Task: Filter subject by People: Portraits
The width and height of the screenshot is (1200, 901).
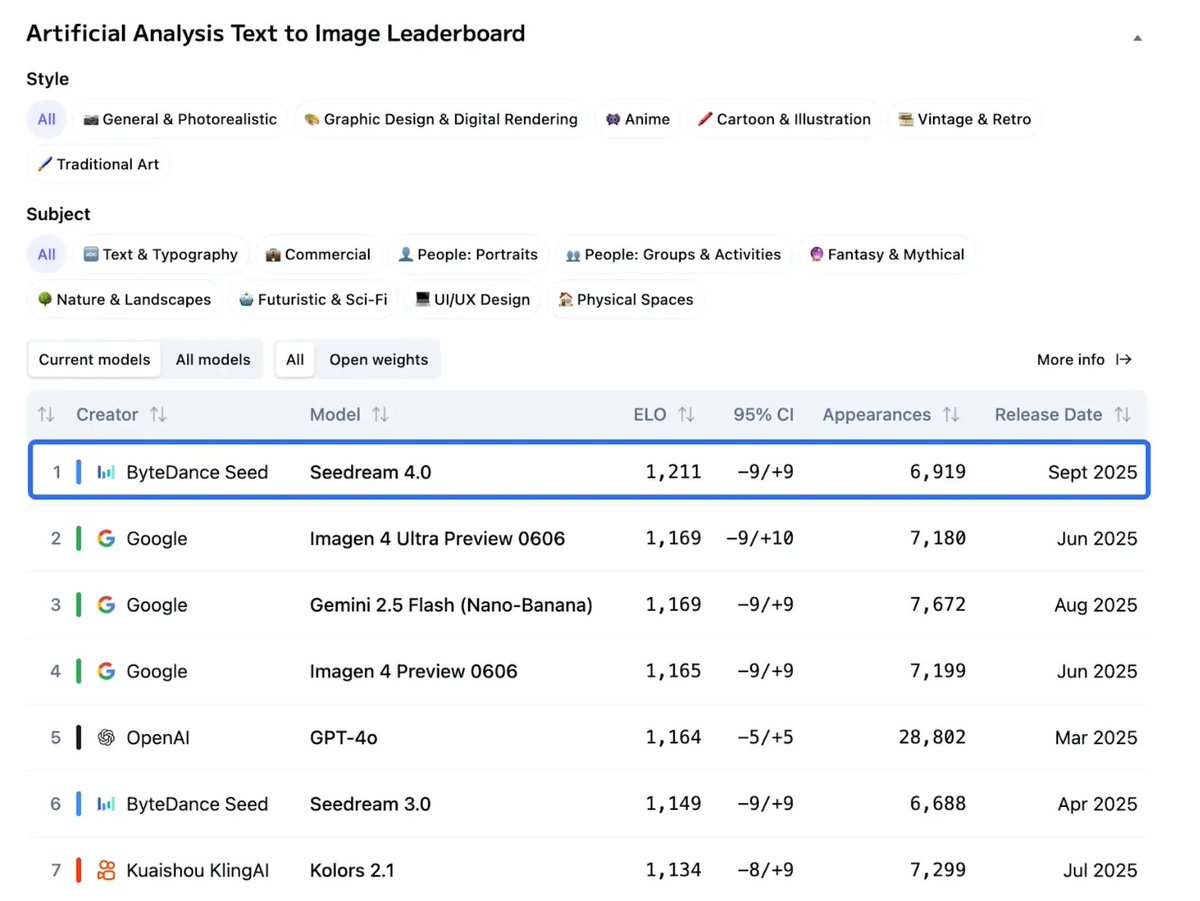Action: [x=468, y=254]
